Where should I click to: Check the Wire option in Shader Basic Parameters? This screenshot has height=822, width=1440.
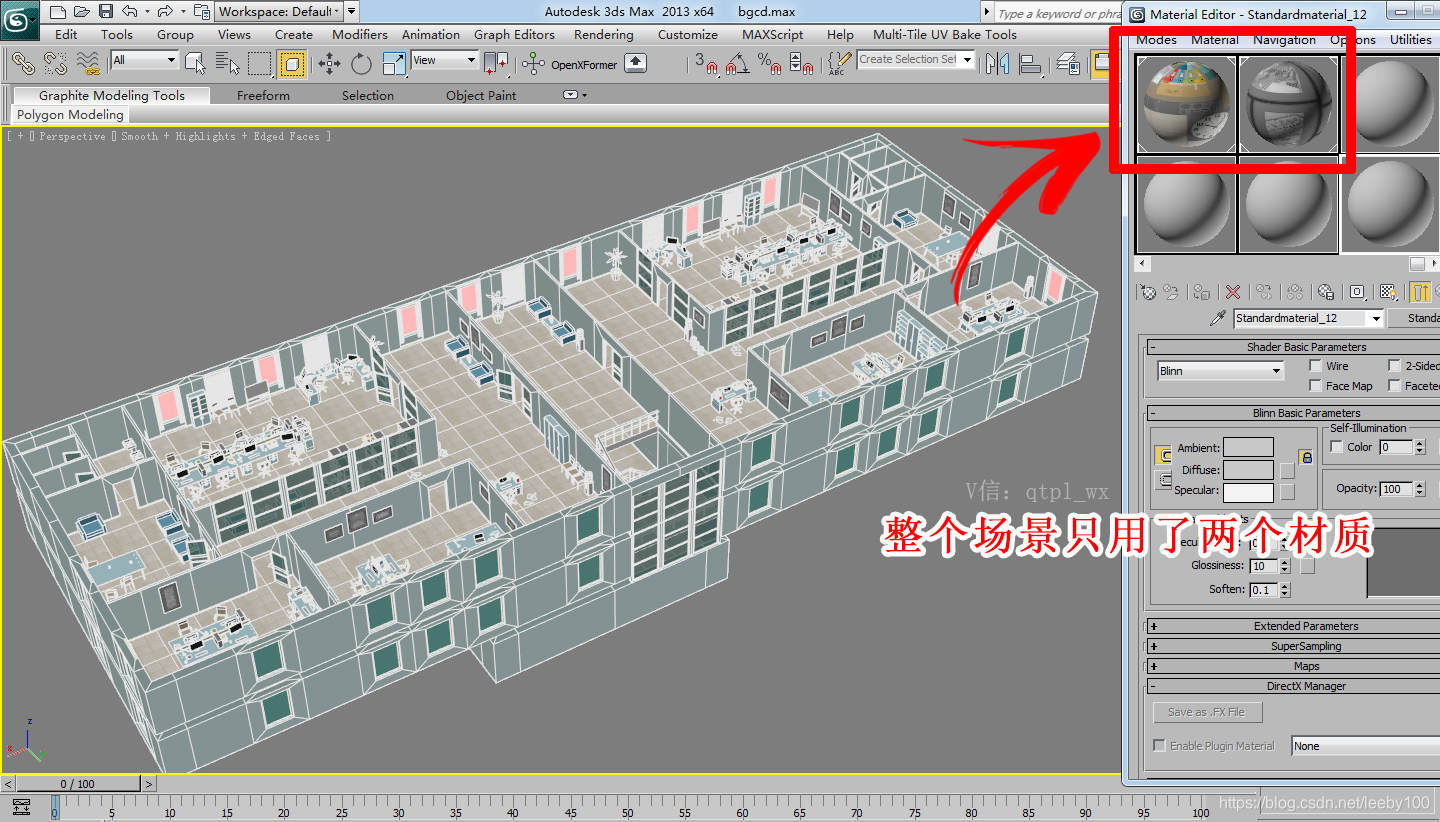pos(1315,366)
